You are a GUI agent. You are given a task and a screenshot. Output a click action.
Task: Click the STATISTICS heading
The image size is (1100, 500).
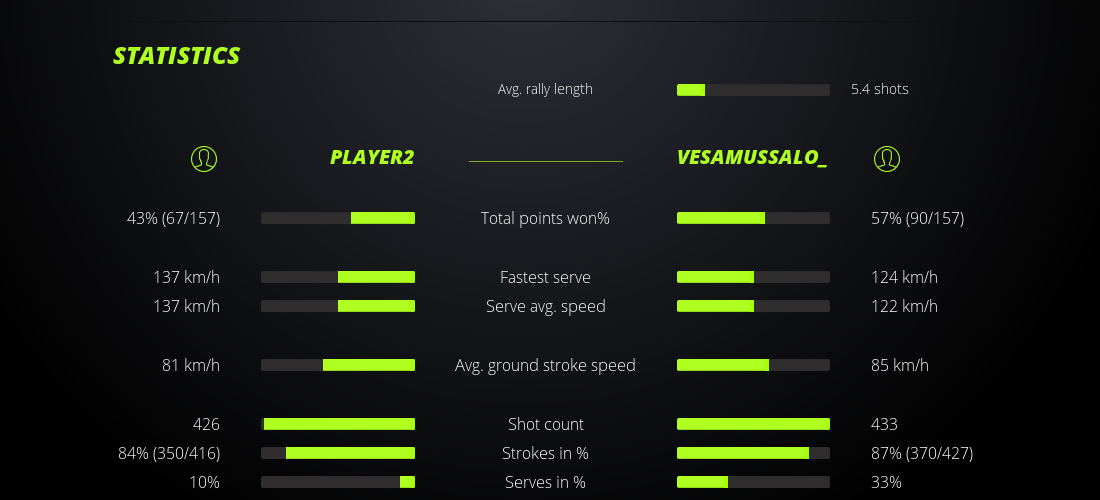177,56
